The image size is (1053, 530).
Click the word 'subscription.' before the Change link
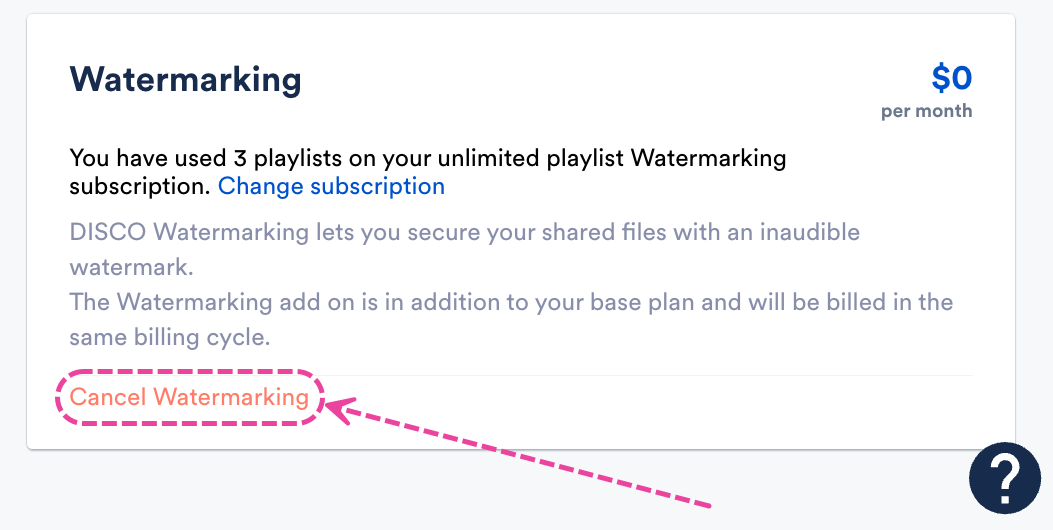(139, 186)
